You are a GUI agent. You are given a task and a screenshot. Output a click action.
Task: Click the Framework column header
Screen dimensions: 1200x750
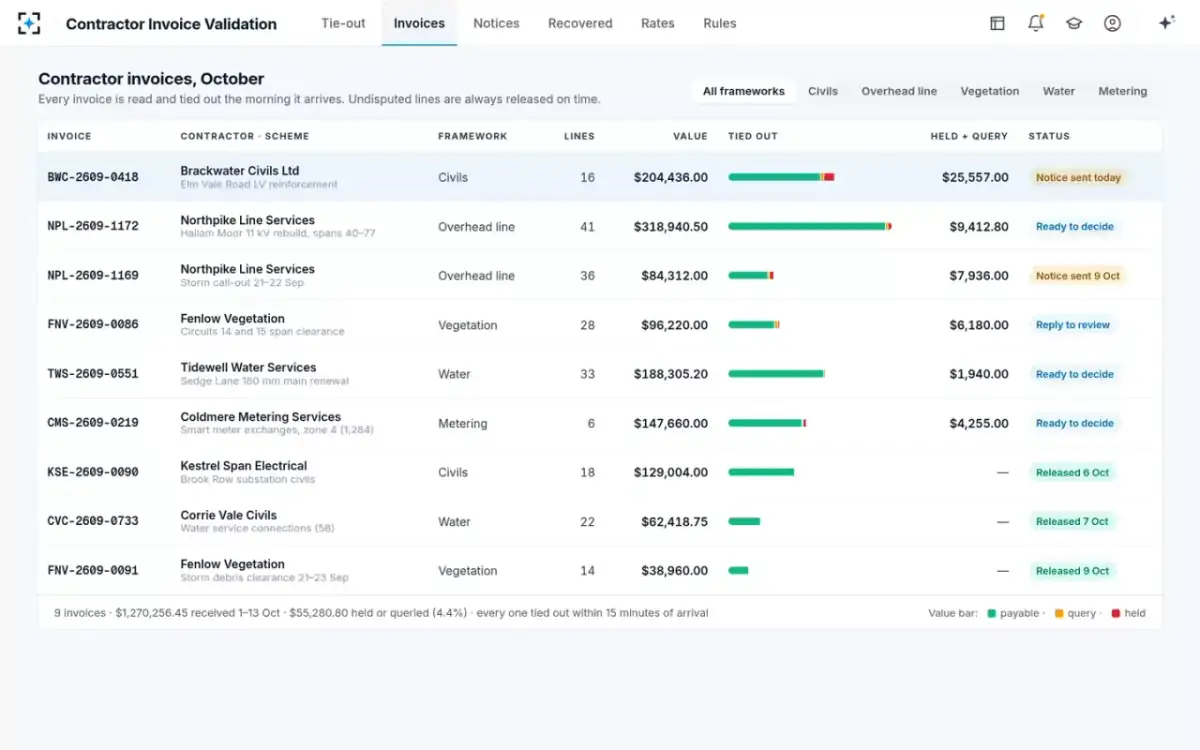[x=472, y=136]
